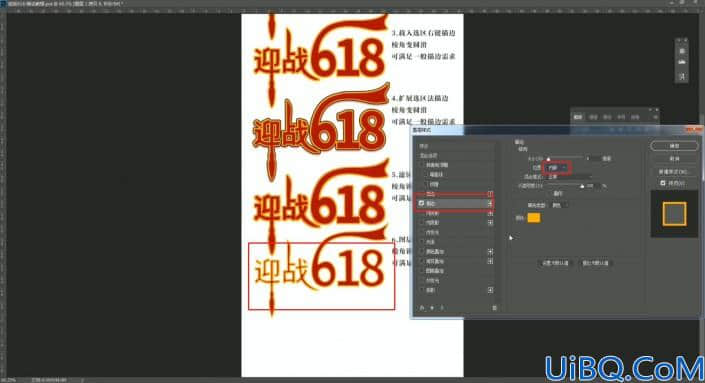
Task: Click plus icon on Drop Shadow row
Action: pos(490,290)
